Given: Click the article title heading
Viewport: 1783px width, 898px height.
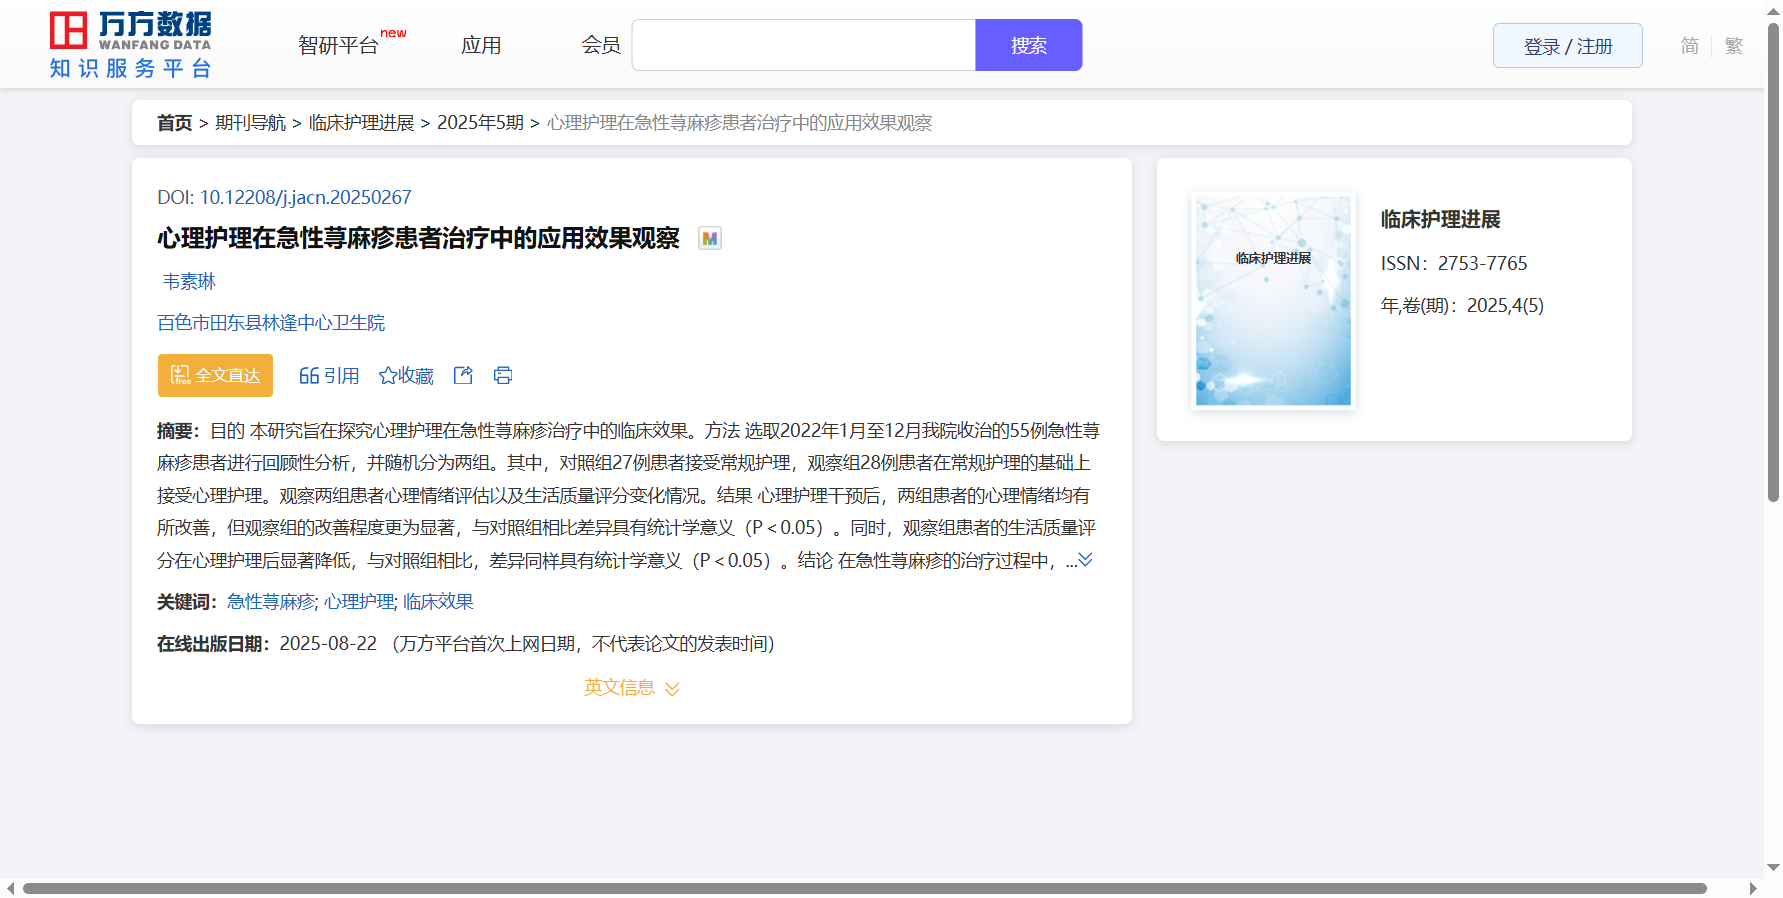Looking at the screenshot, I should 418,239.
